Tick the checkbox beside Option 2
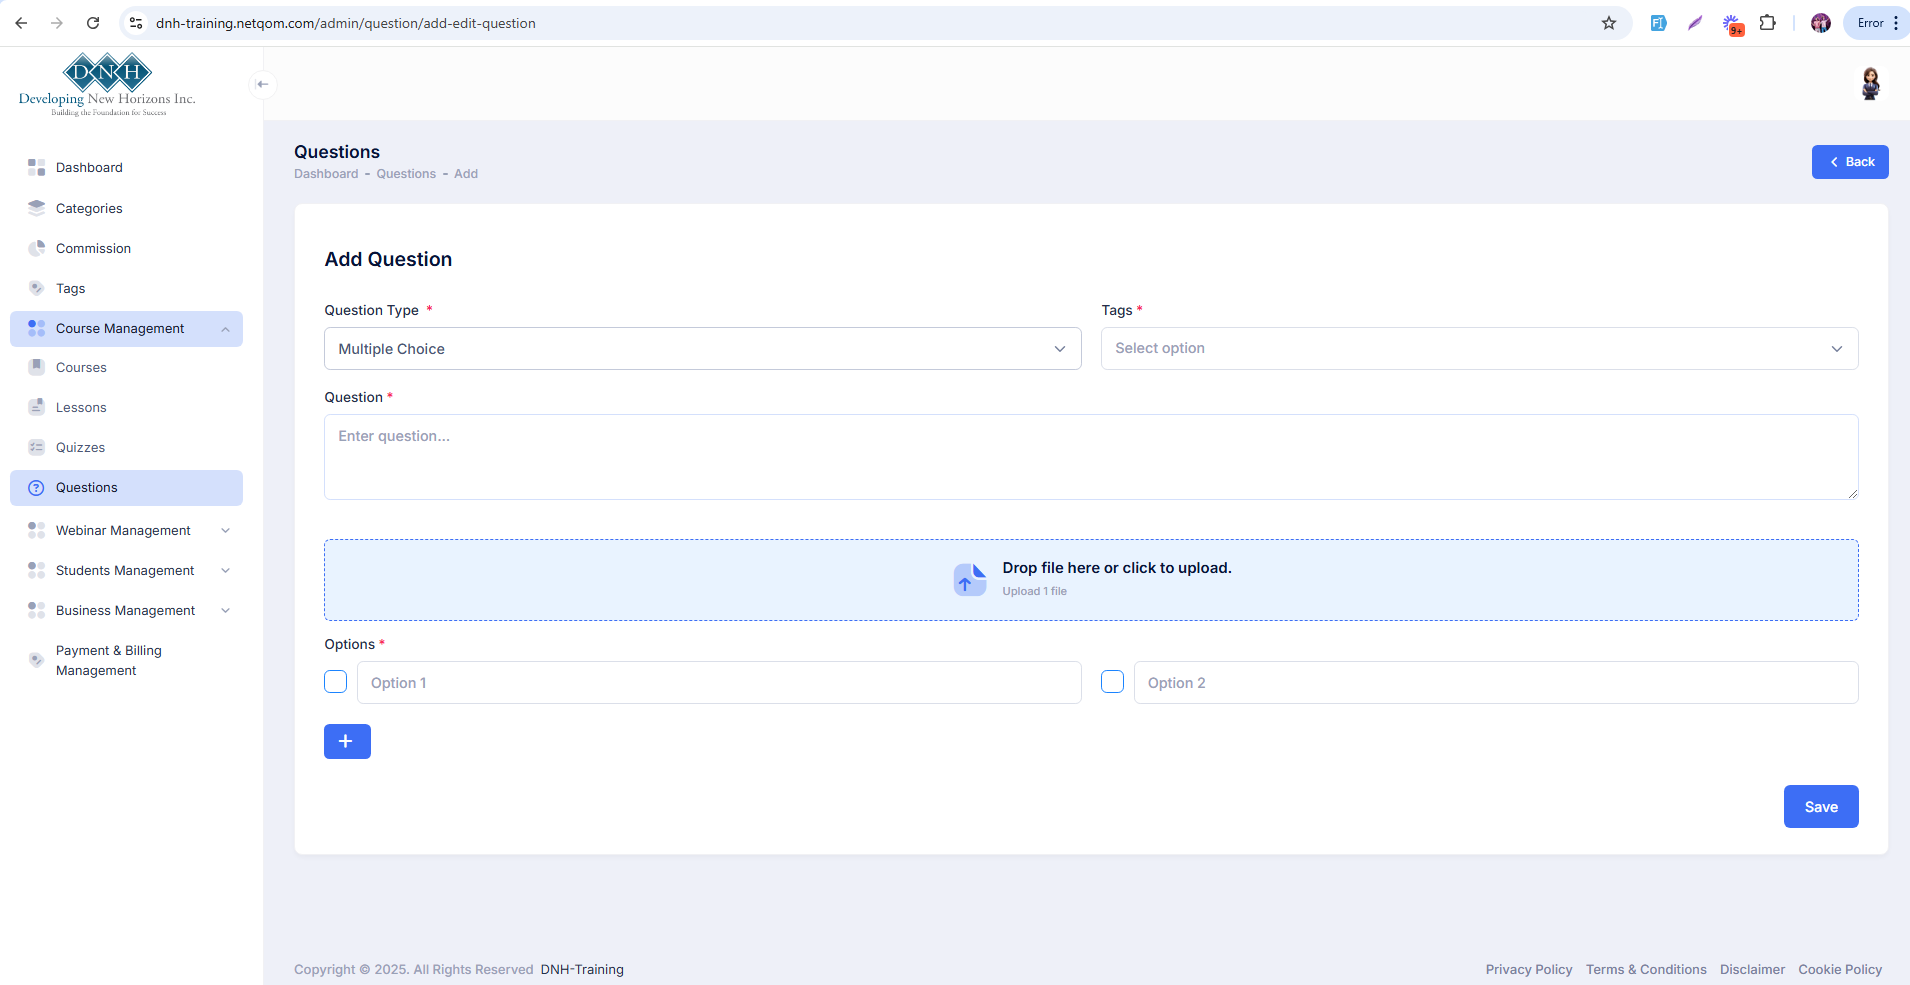1910x985 pixels. click(x=1113, y=682)
